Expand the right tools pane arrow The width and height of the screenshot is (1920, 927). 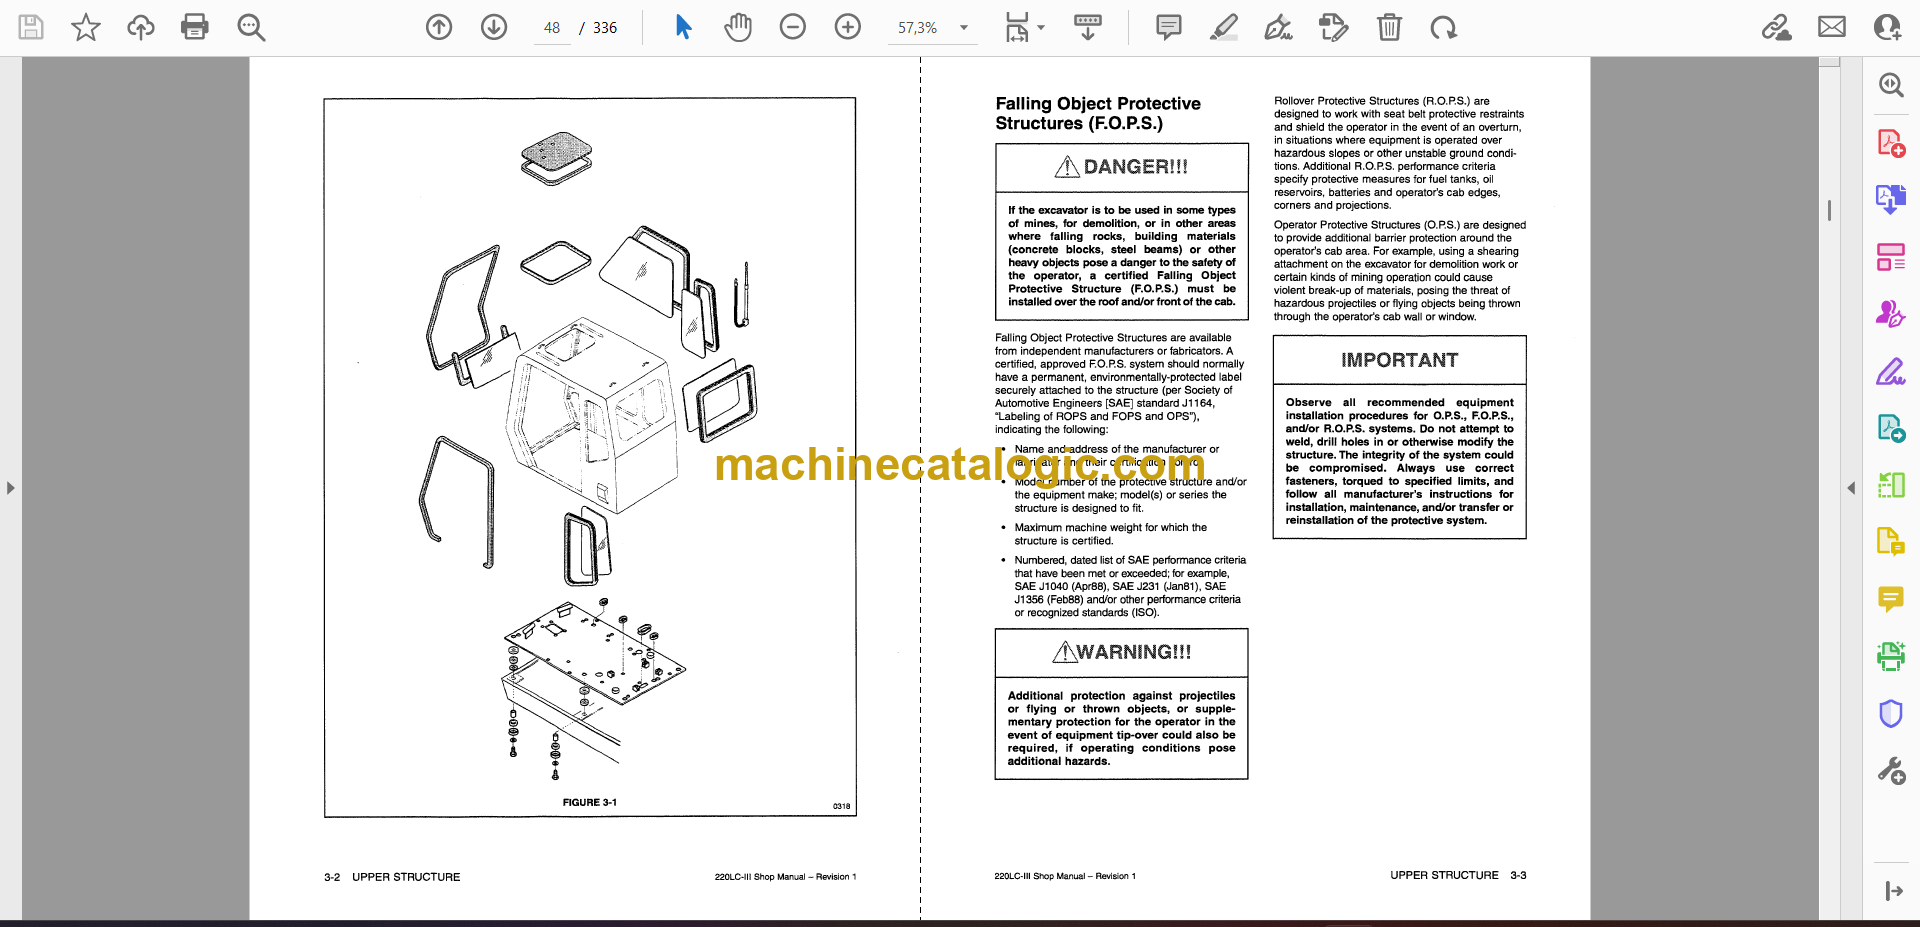(x=1893, y=891)
